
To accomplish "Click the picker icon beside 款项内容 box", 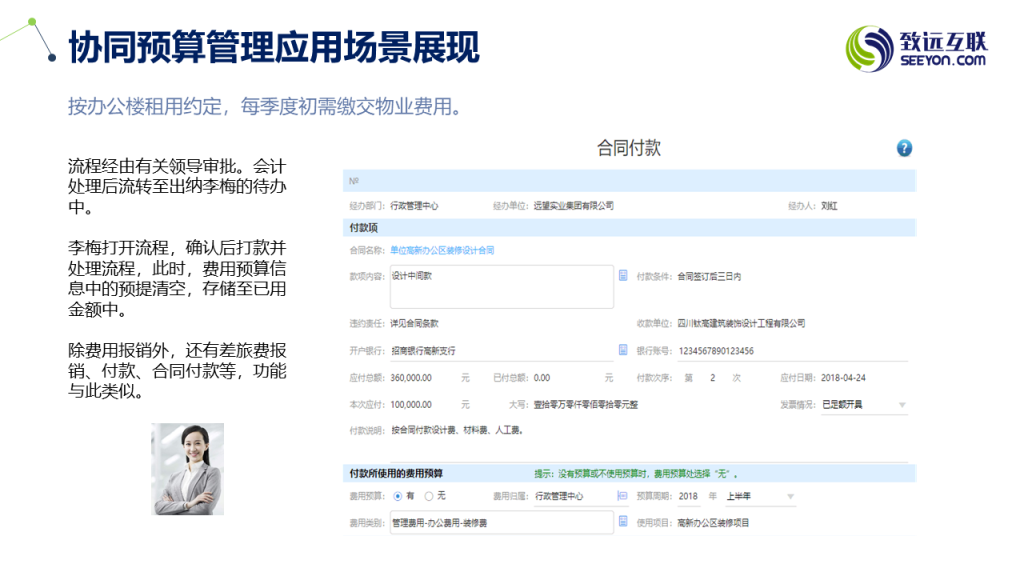I will pyautogui.click(x=622, y=275).
